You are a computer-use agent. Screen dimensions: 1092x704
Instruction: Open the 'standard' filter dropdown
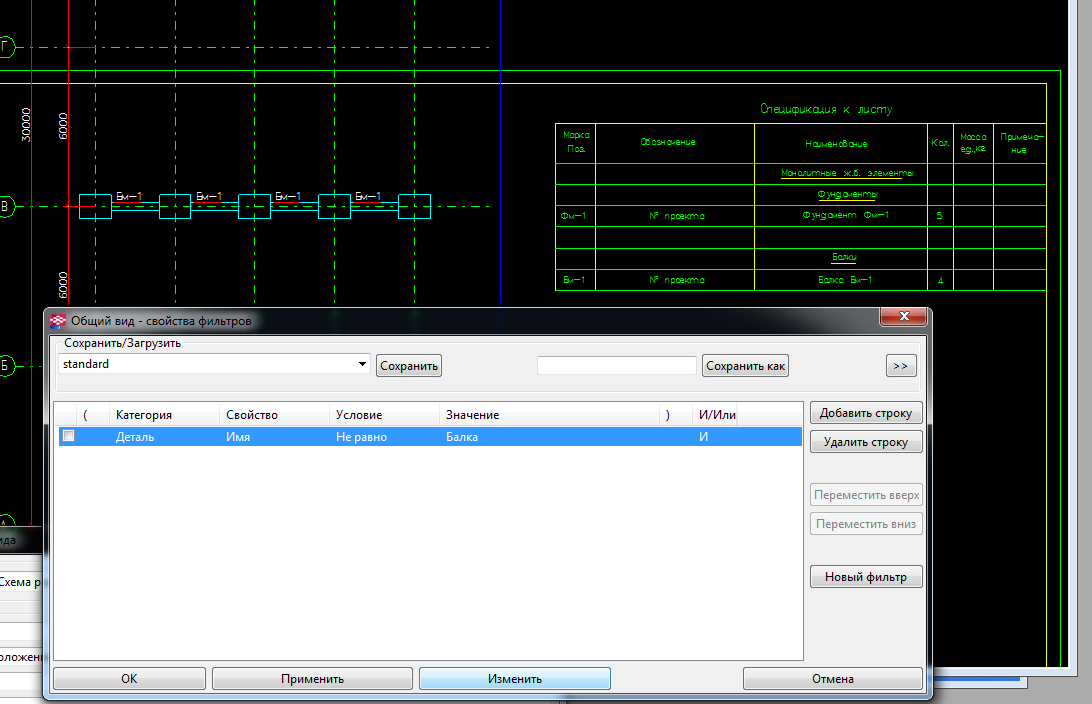pyautogui.click(x=362, y=365)
